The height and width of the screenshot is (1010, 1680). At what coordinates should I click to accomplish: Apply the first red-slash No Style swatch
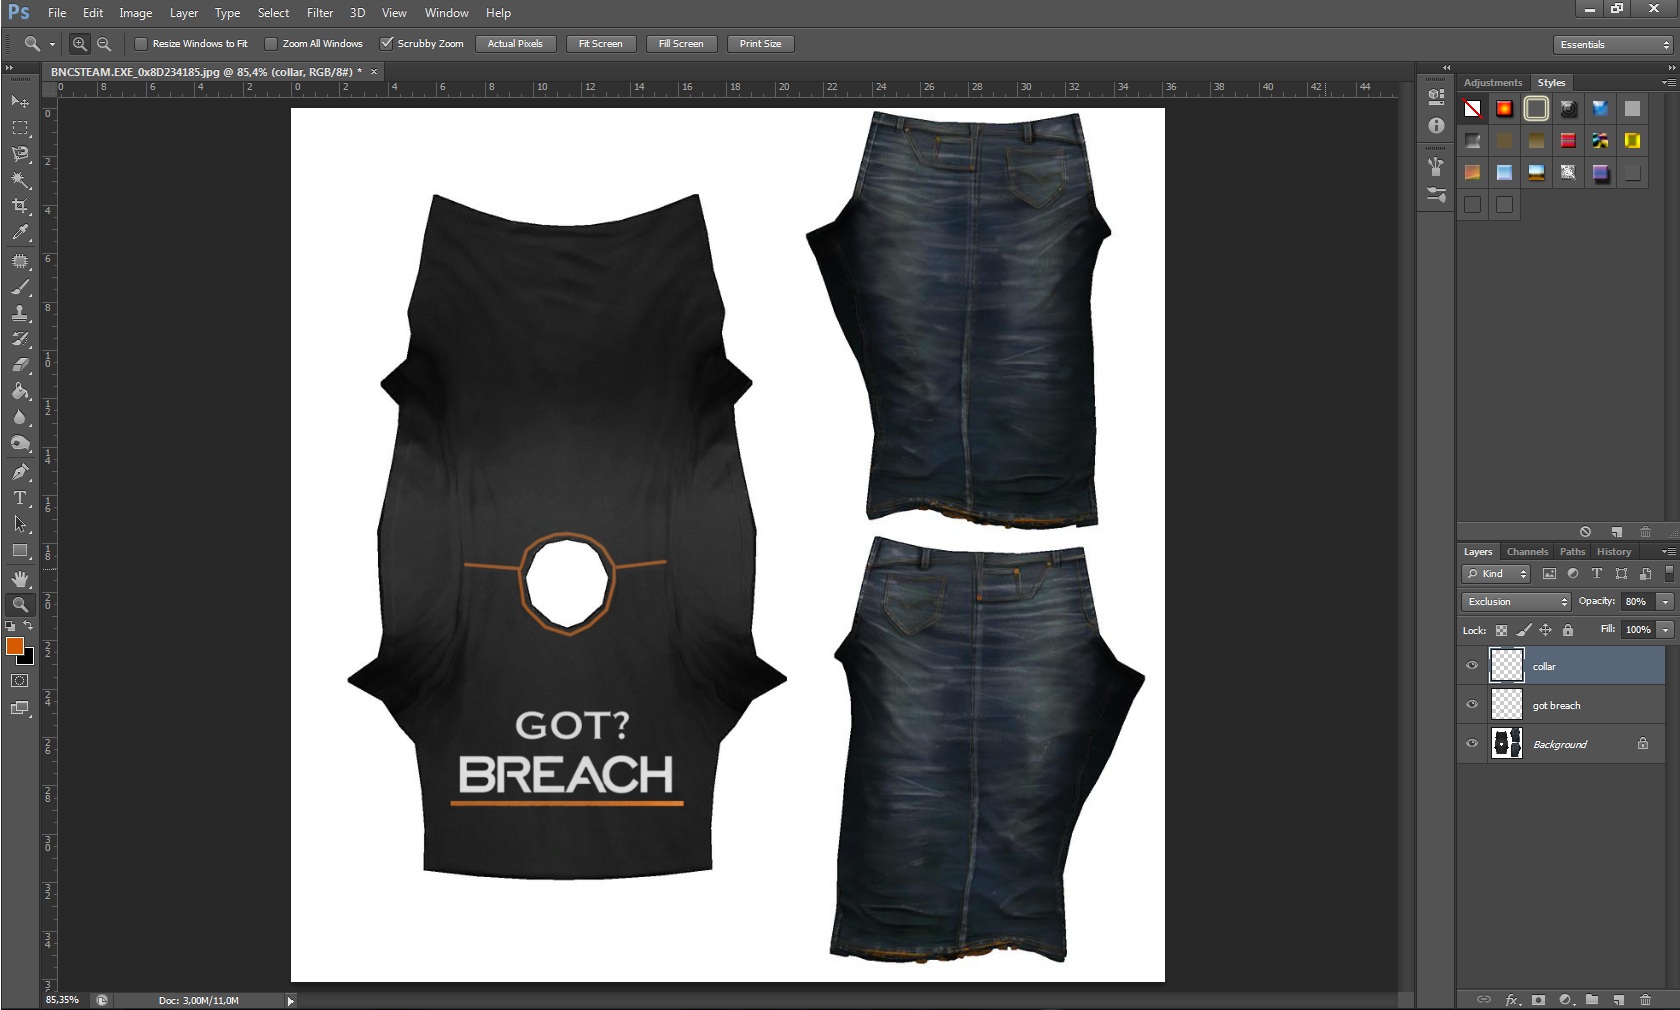1473,109
